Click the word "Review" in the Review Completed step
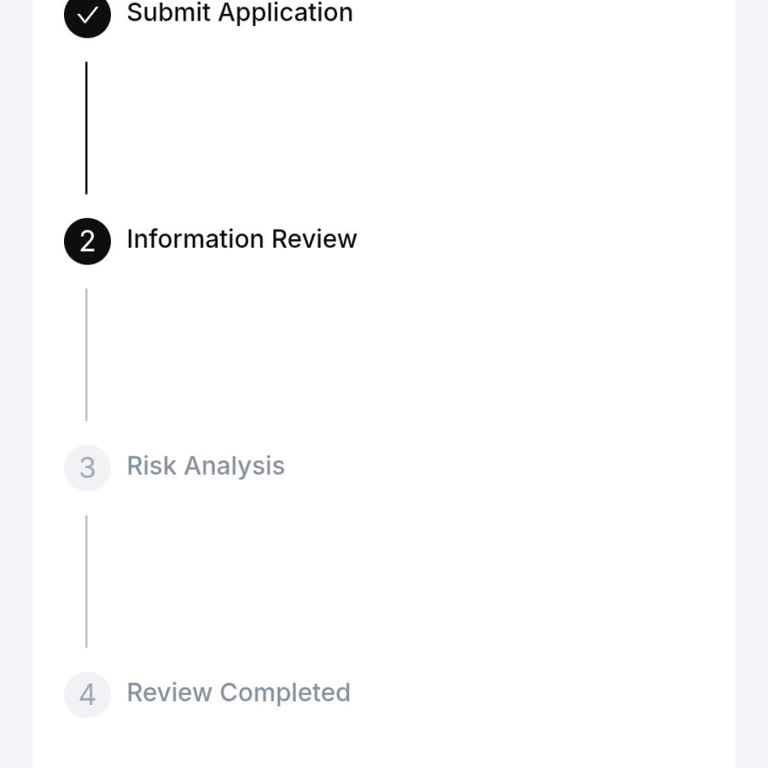 click(x=169, y=693)
